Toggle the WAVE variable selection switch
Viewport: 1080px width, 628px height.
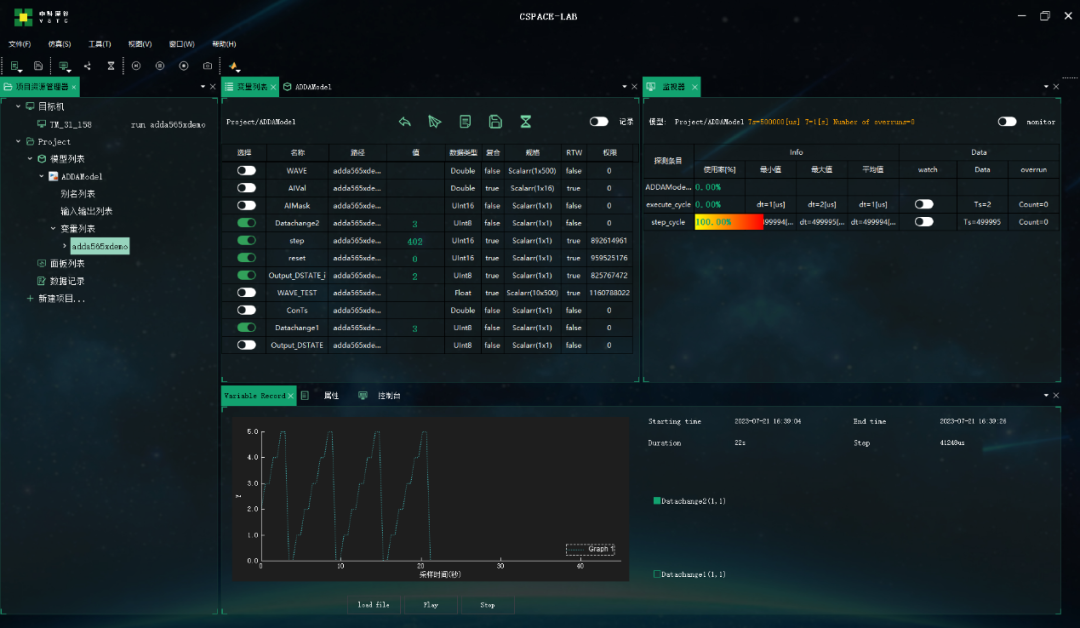246,170
